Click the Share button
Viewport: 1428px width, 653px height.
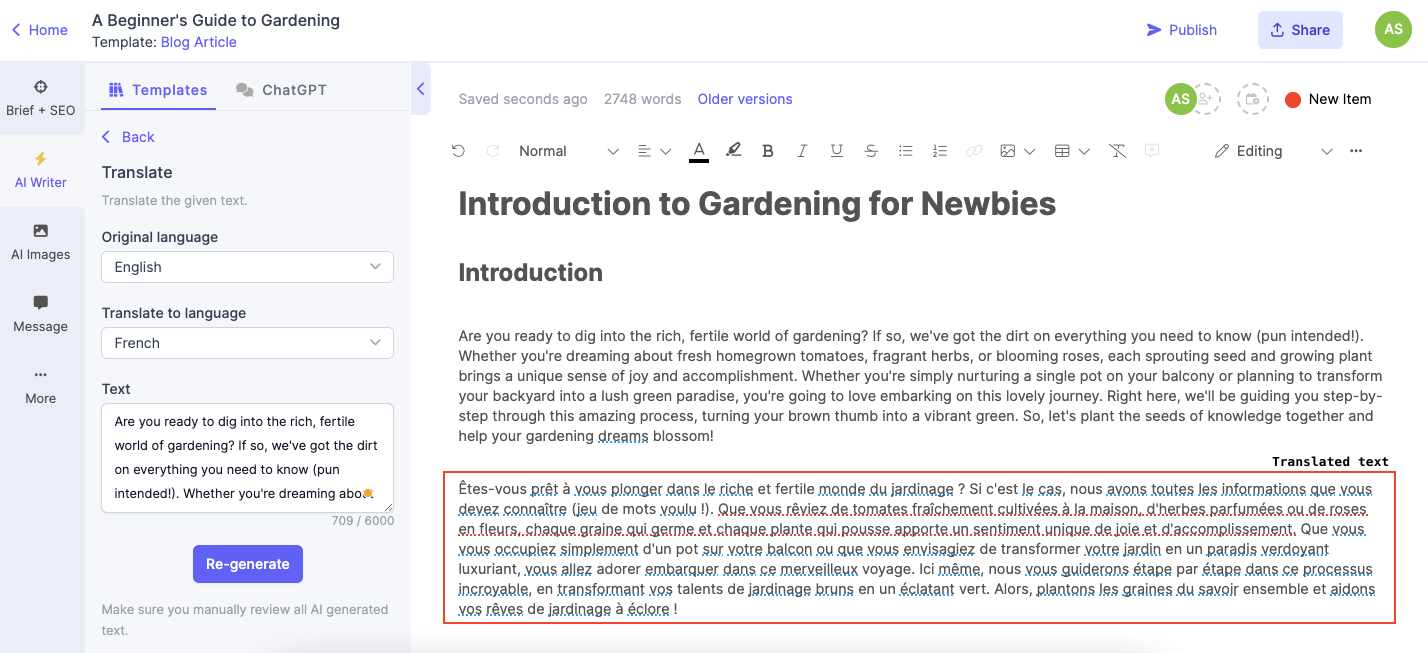coord(1300,30)
